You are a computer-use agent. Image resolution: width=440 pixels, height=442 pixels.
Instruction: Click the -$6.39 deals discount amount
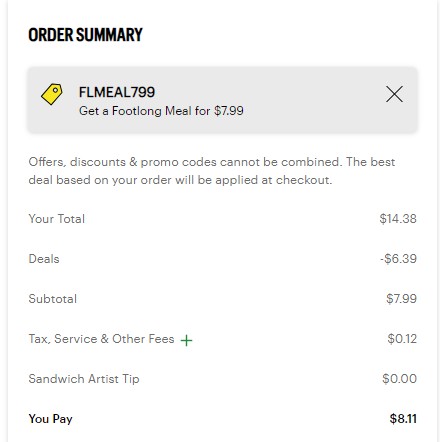point(398,259)
